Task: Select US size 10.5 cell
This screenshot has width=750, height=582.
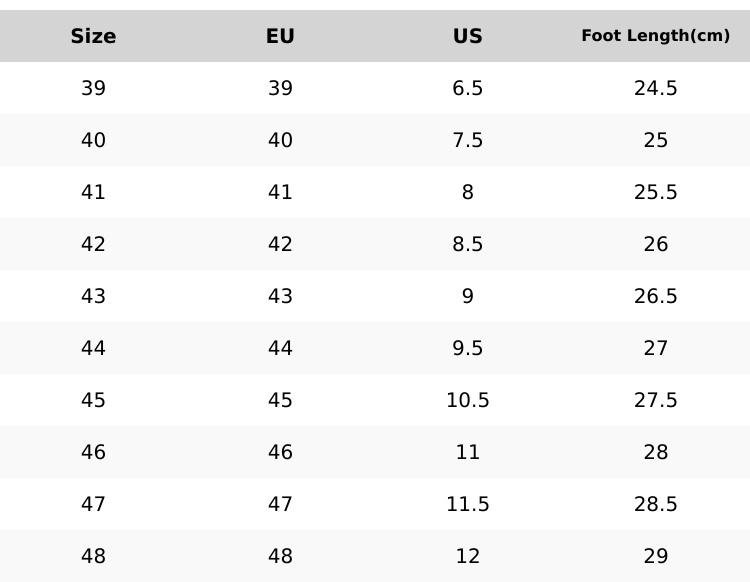Action: pyautogui.click(x=467, y=400)
